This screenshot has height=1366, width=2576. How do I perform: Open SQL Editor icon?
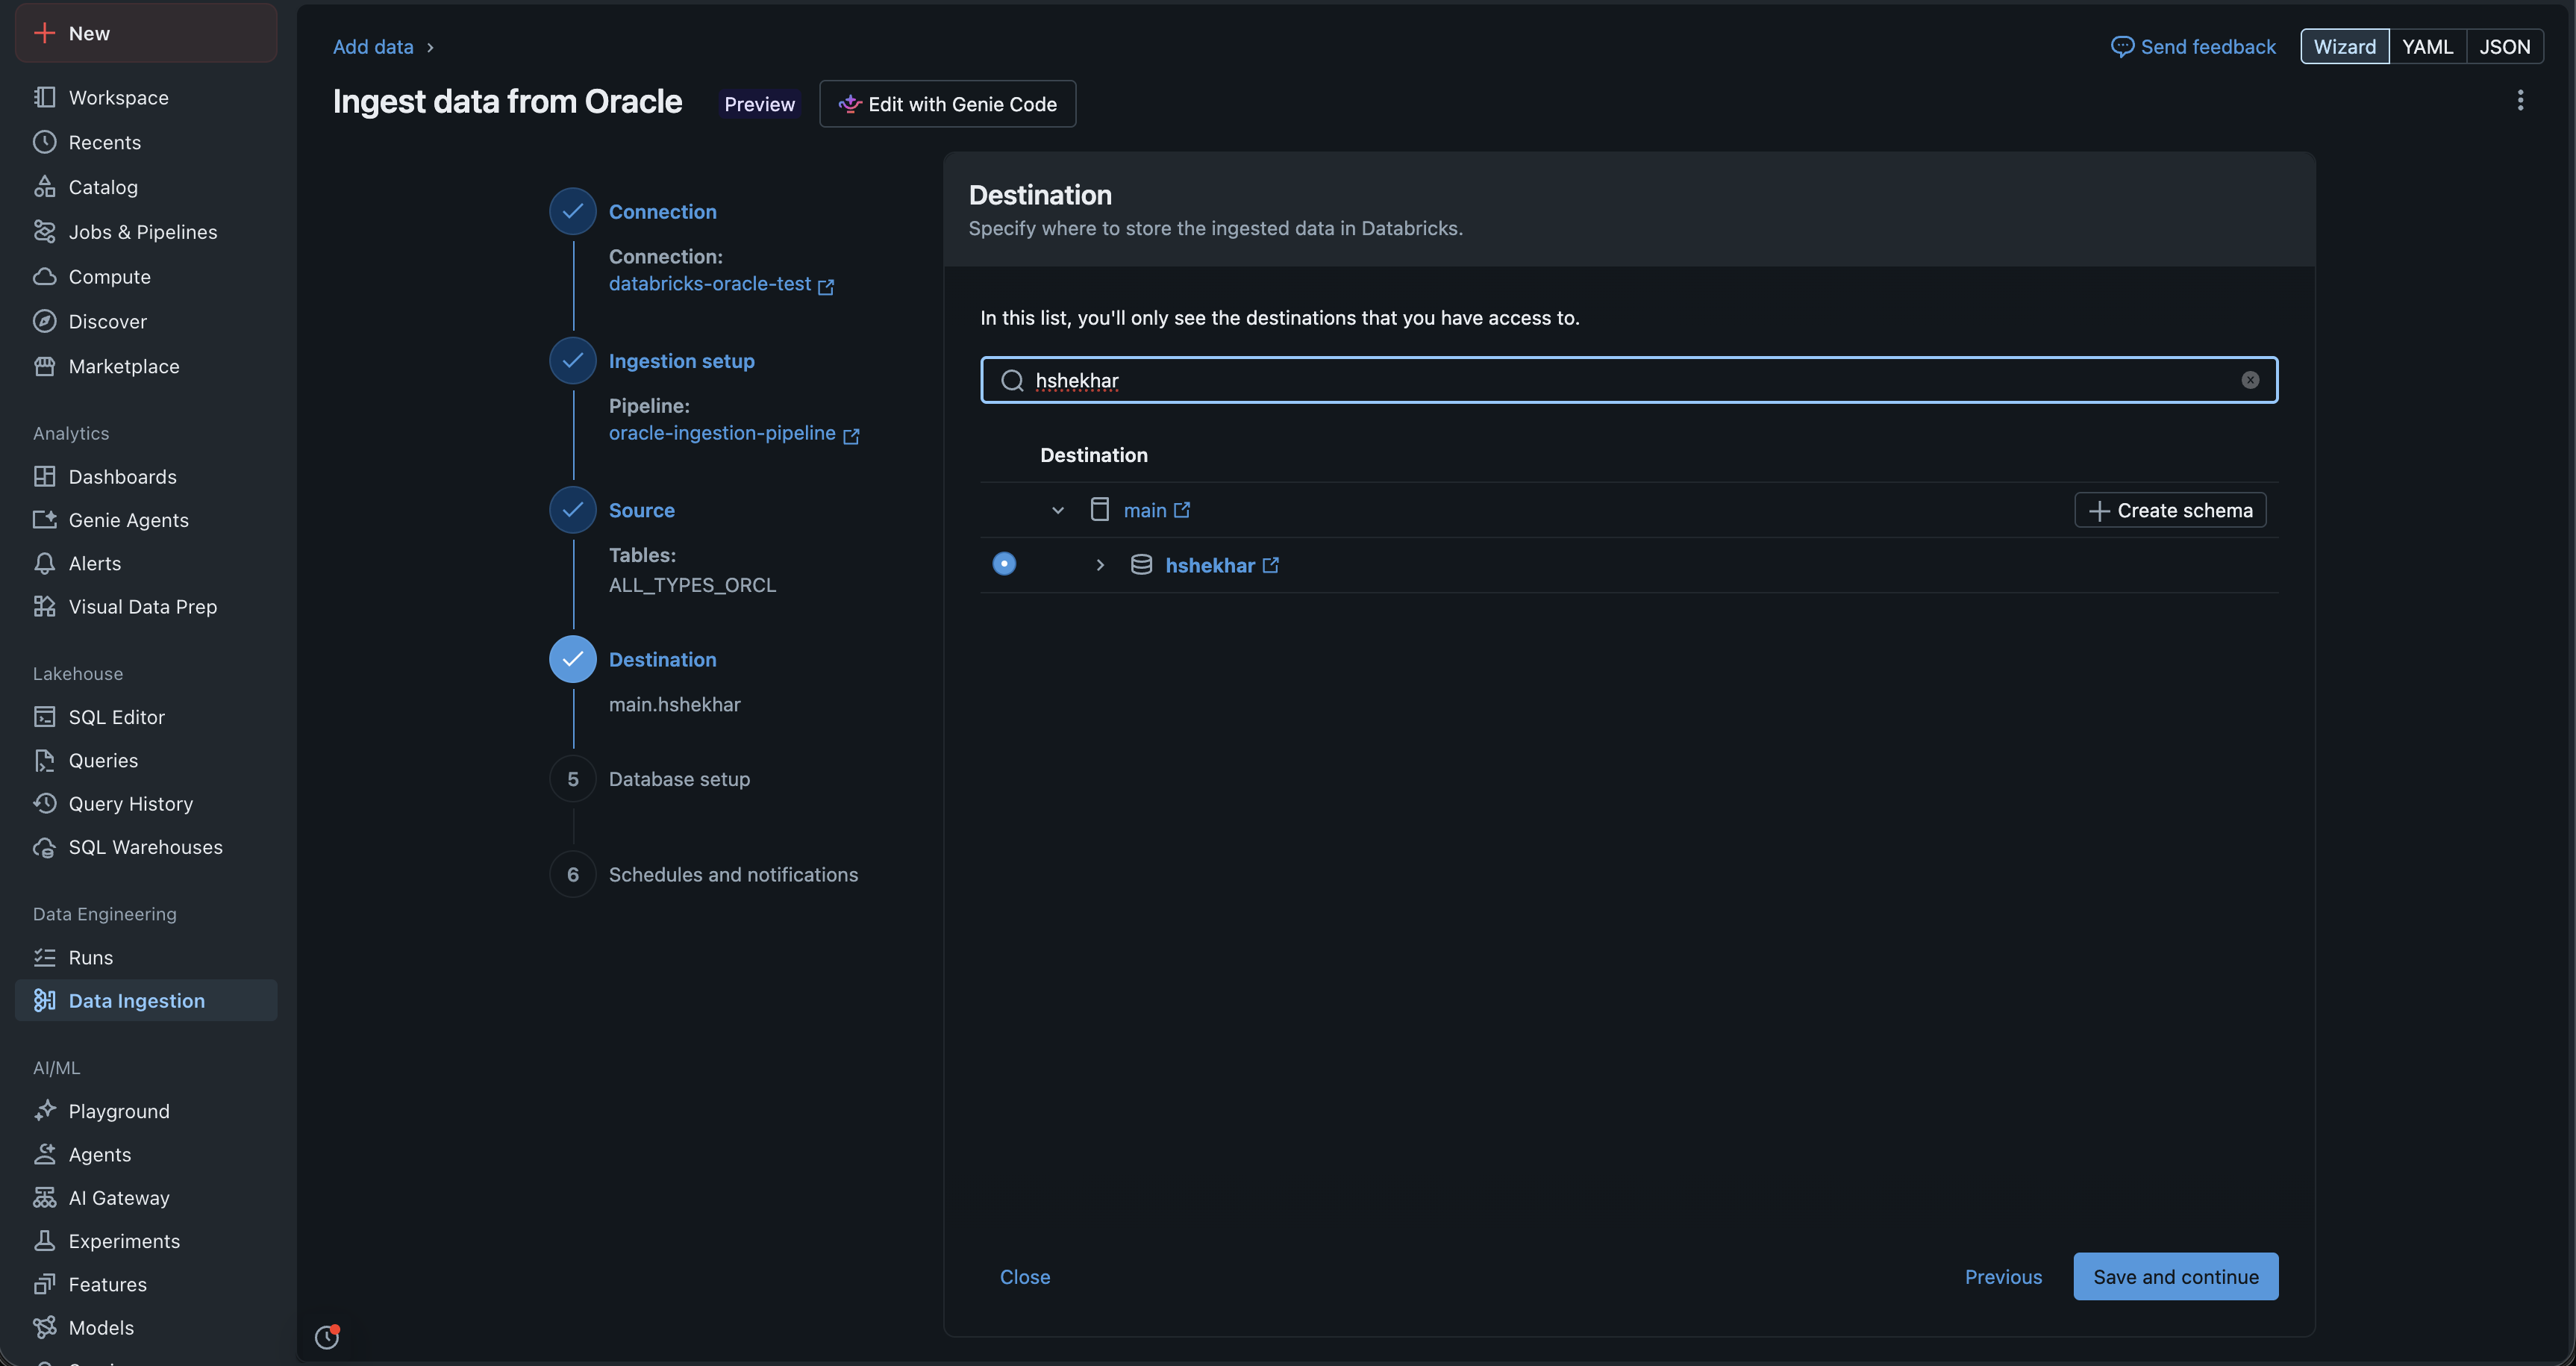pyautogui.click(x=44, y=717)
